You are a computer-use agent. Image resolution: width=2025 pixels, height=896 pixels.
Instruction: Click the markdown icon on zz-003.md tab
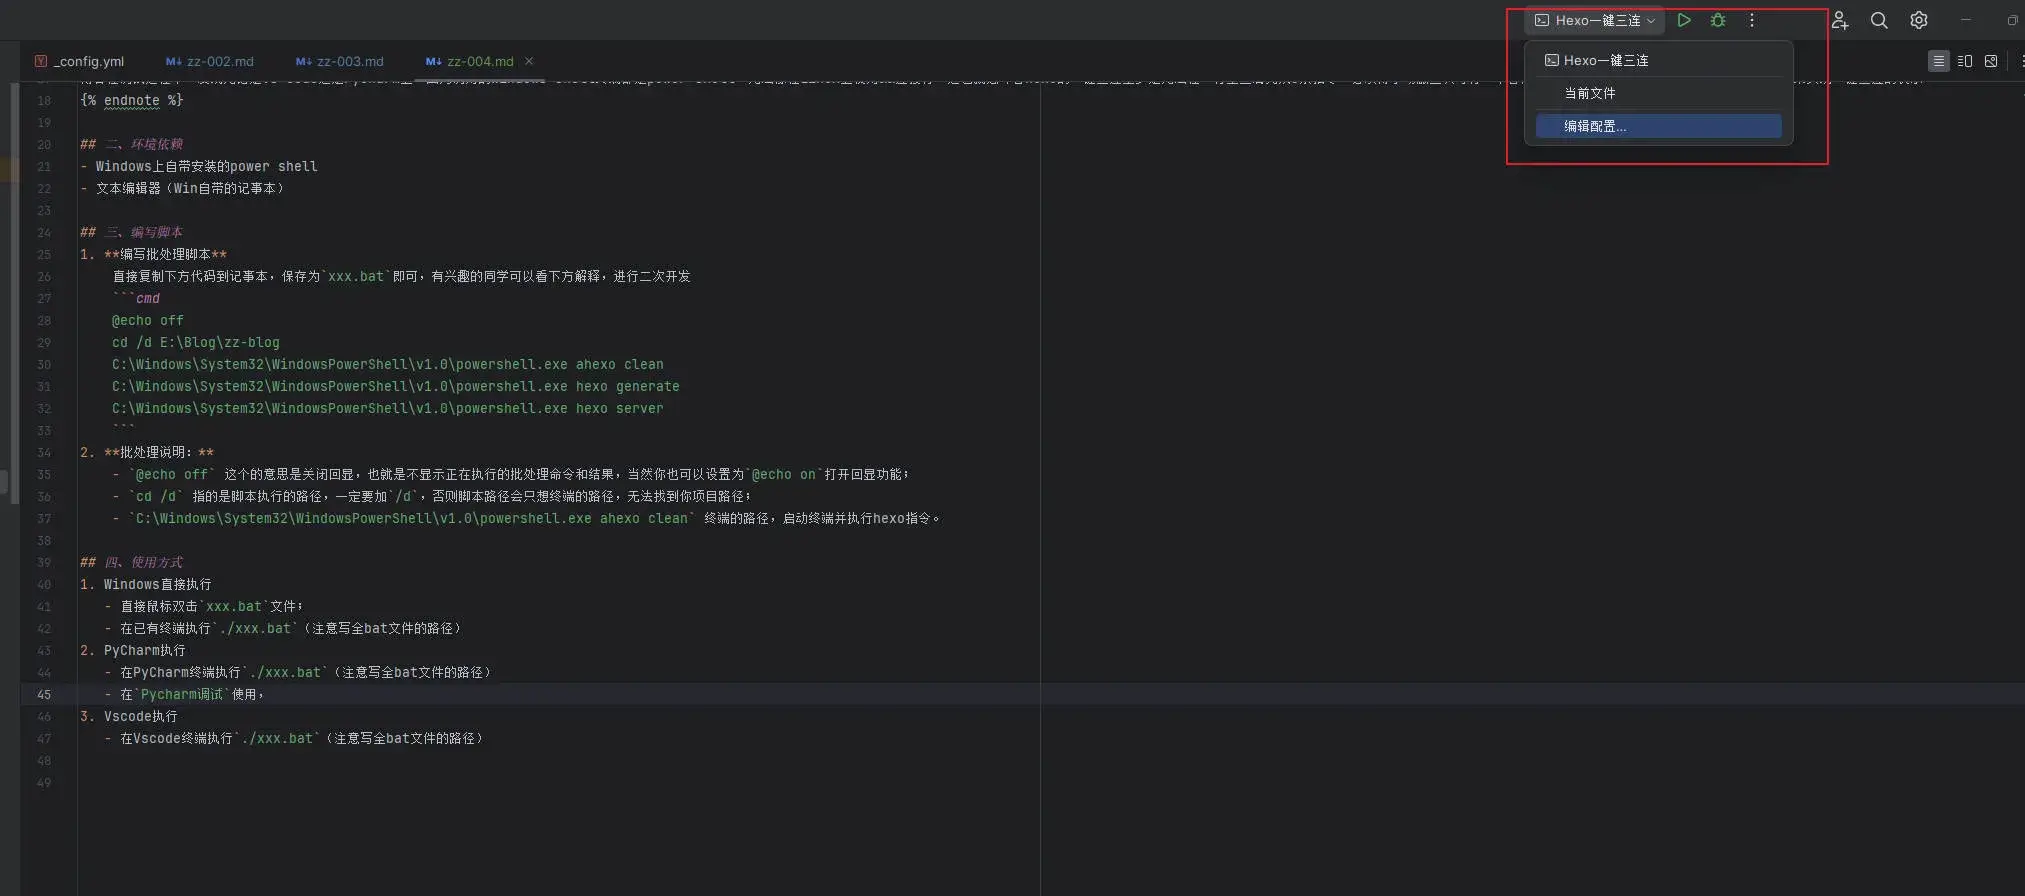pyautogui.click(x=303, y=61)
